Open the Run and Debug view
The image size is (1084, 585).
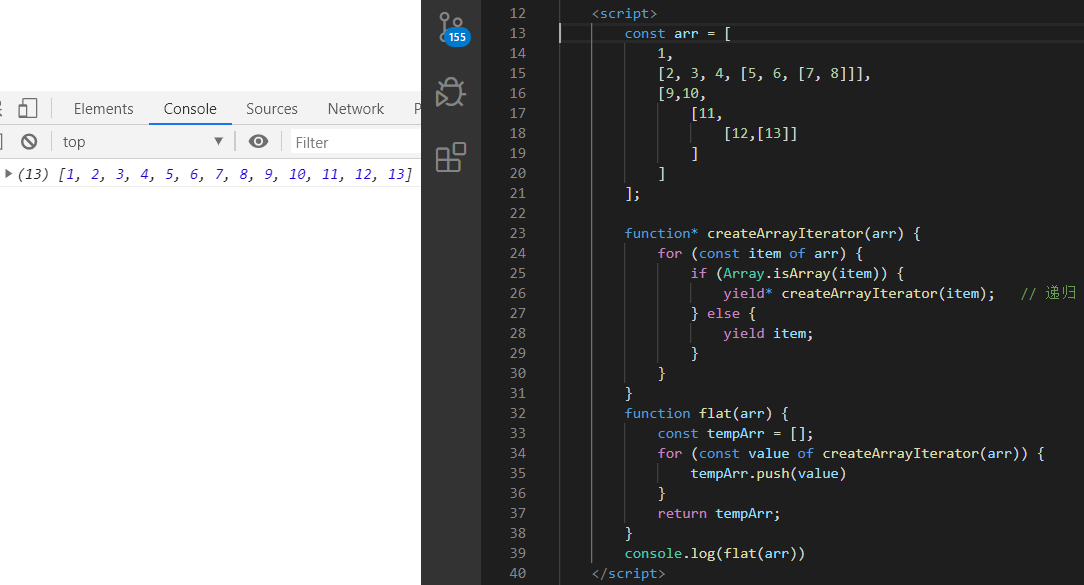coord(451,92)
